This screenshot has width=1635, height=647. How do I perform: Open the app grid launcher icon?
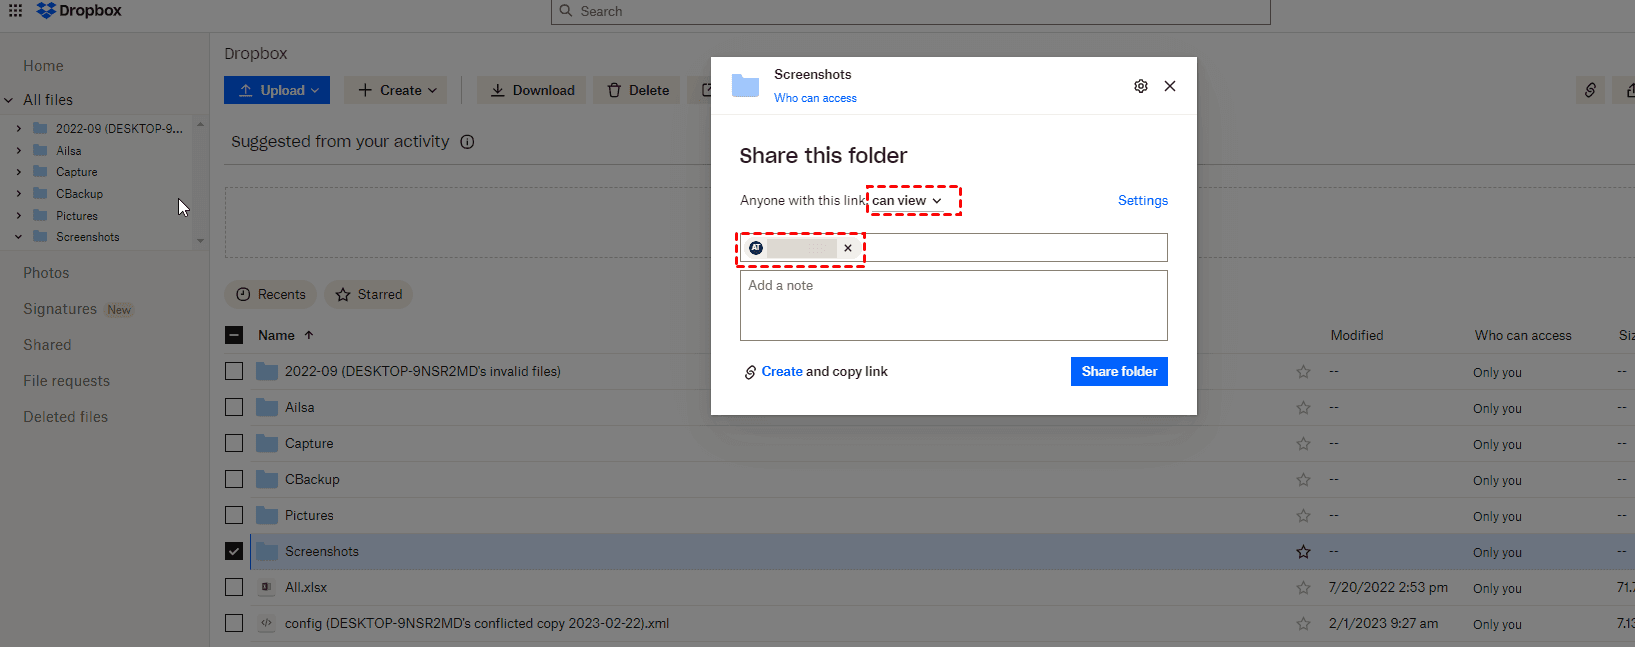16,11
